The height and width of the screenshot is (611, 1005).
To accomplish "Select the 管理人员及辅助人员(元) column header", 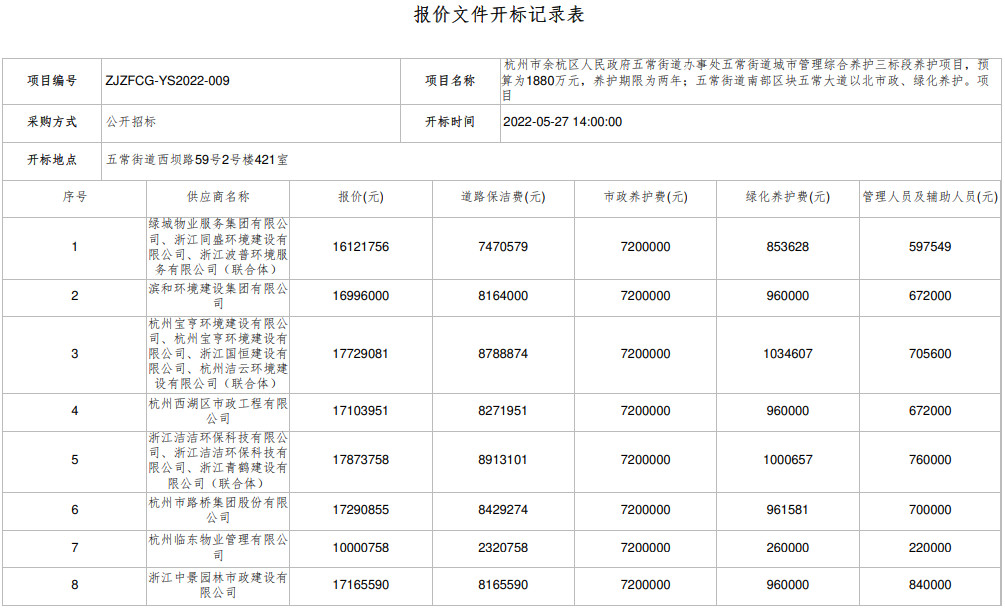I will [x=930, y=197].
